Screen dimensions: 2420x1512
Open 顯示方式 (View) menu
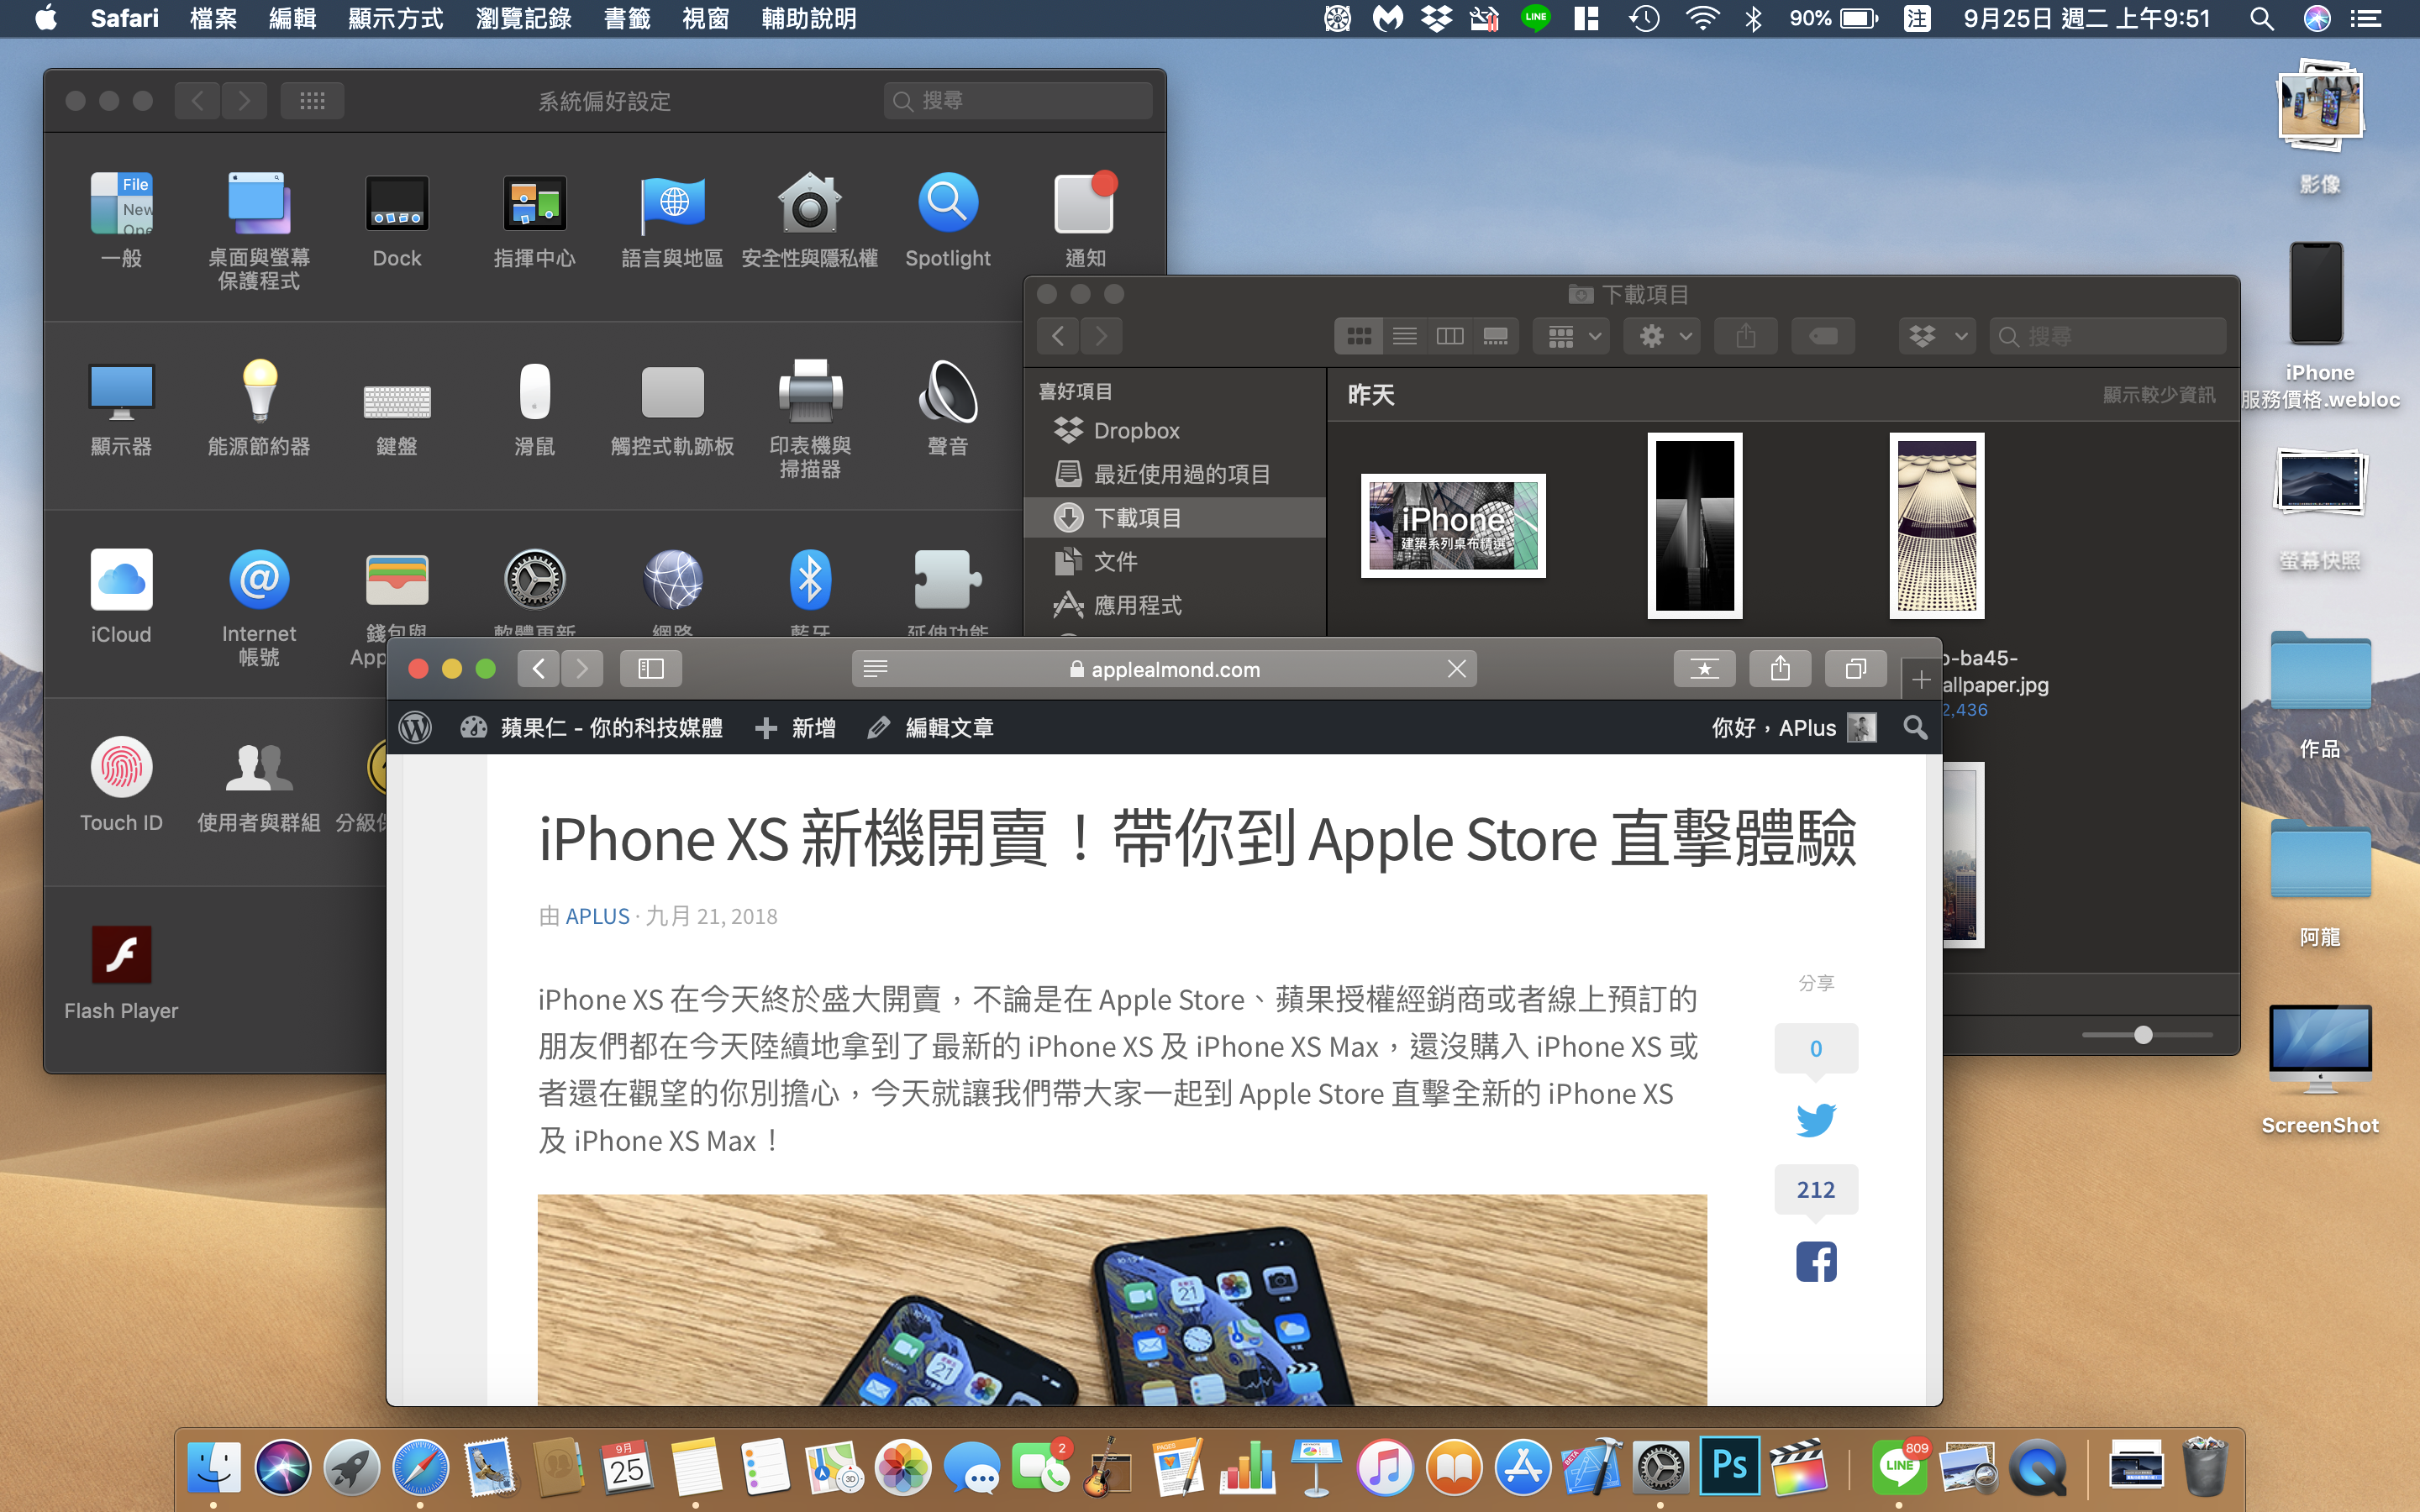pos(395,18)
